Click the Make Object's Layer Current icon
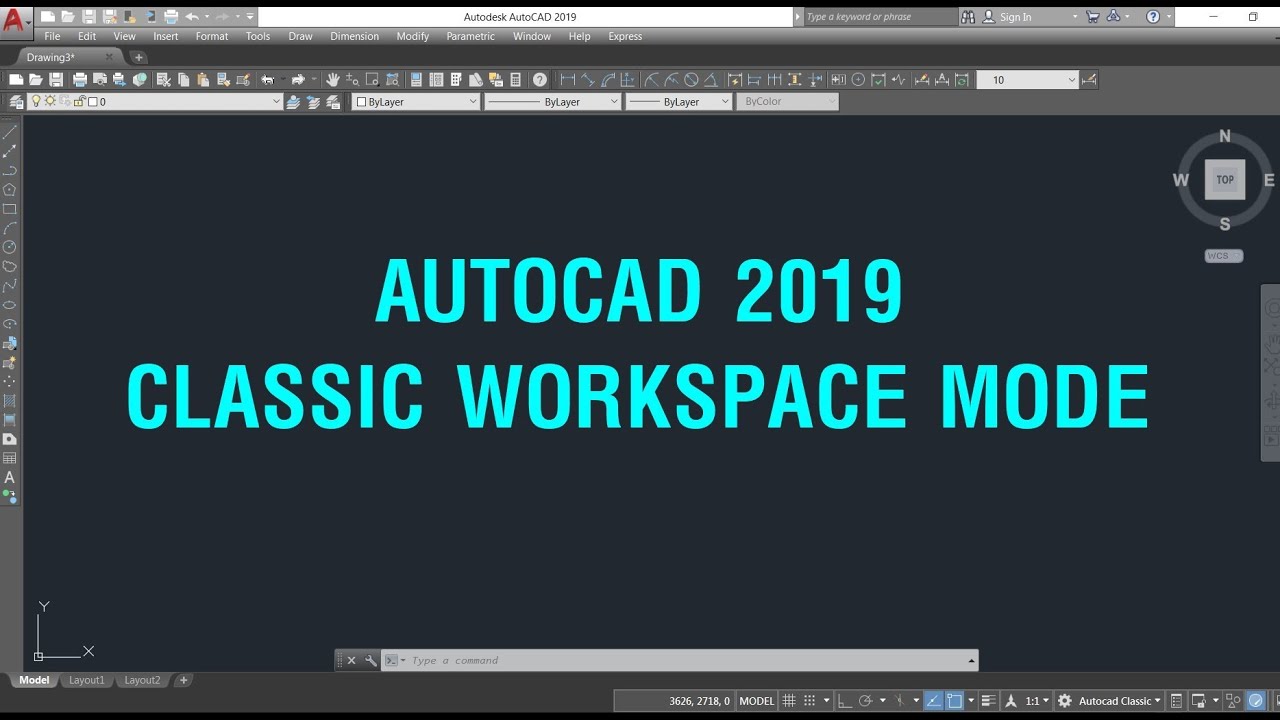Viewport: 1280px width, 720px height. [293, 101]
